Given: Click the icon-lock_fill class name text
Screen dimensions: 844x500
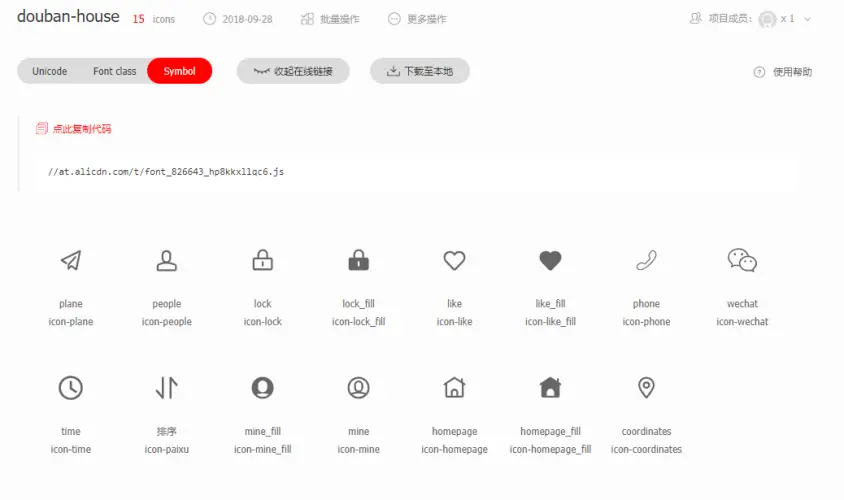Looking at the screenshot, I should point(358,321).
